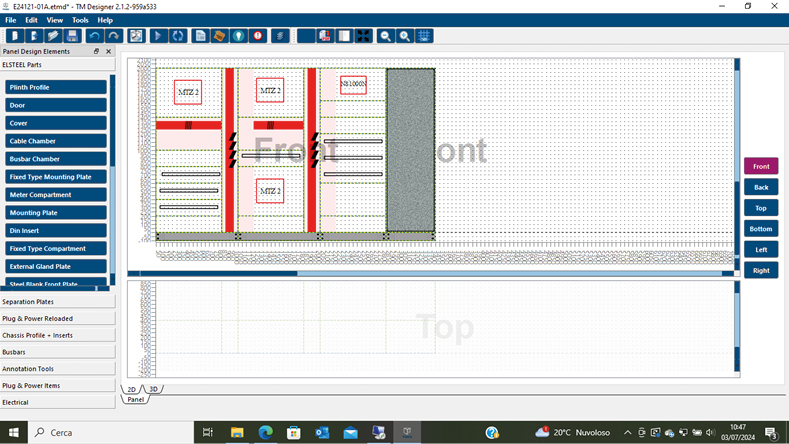
Task: Click the red alert warning icon
Action: 258,36
